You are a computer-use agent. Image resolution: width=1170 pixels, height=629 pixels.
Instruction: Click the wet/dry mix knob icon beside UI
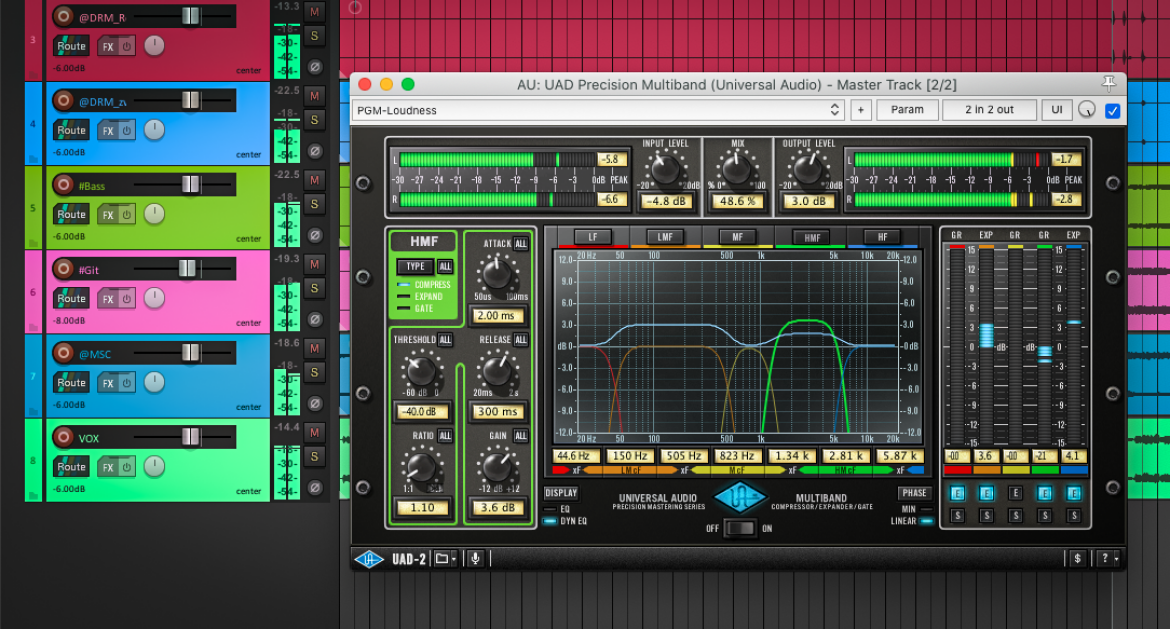(1086, 110)
